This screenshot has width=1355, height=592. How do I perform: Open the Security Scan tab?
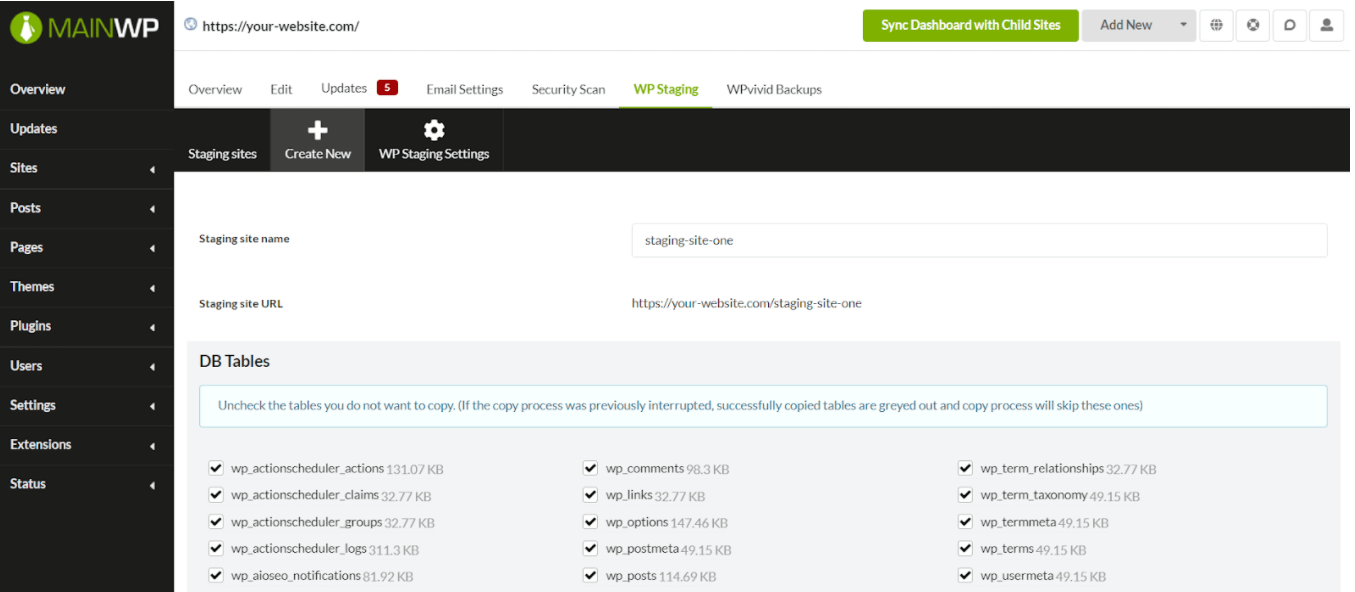[568, 89]
